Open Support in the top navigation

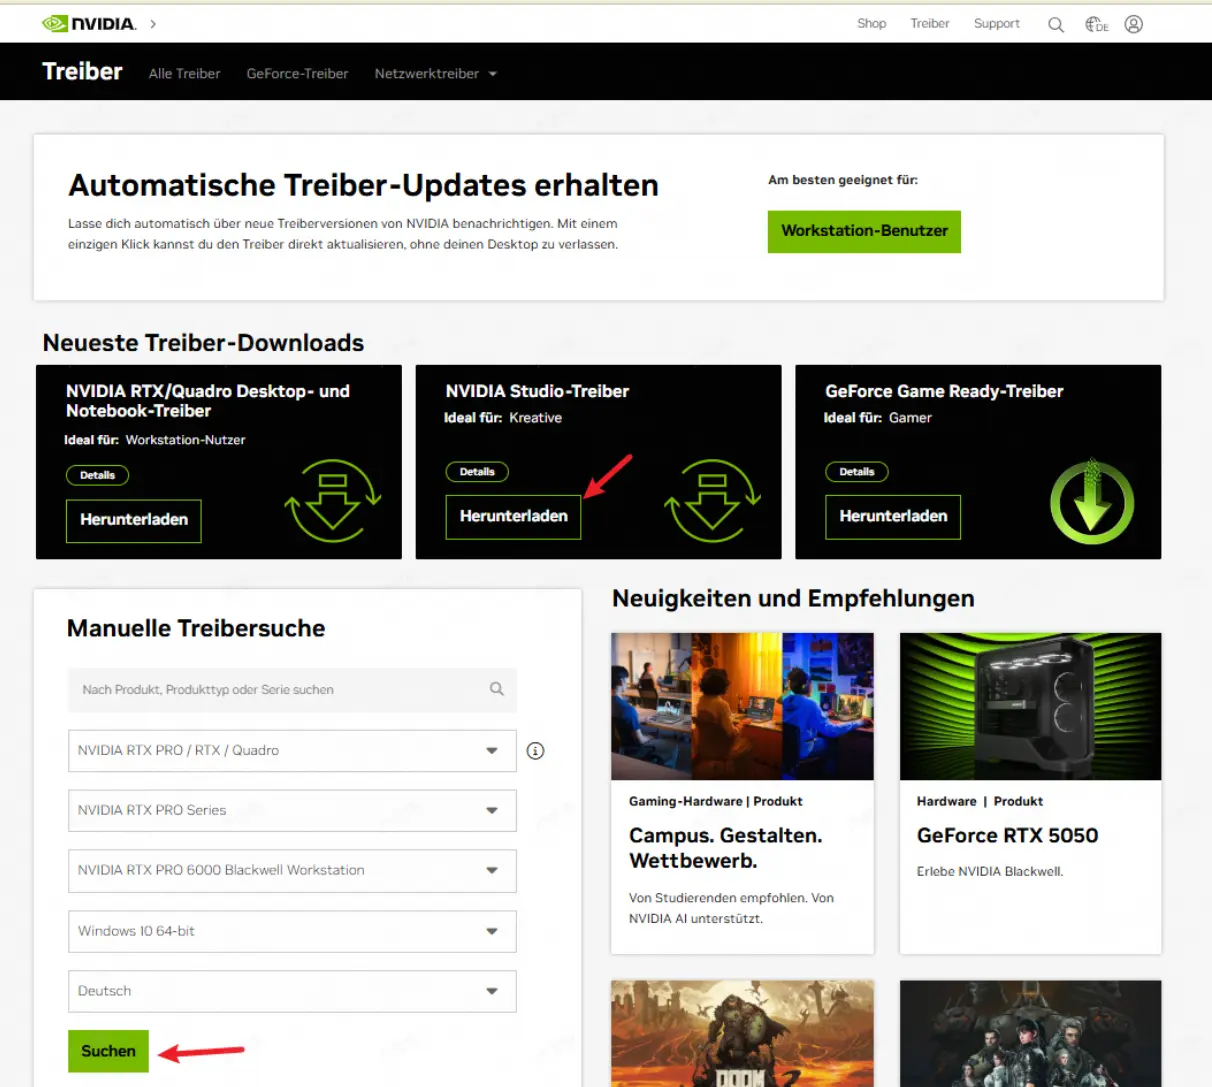997,23
